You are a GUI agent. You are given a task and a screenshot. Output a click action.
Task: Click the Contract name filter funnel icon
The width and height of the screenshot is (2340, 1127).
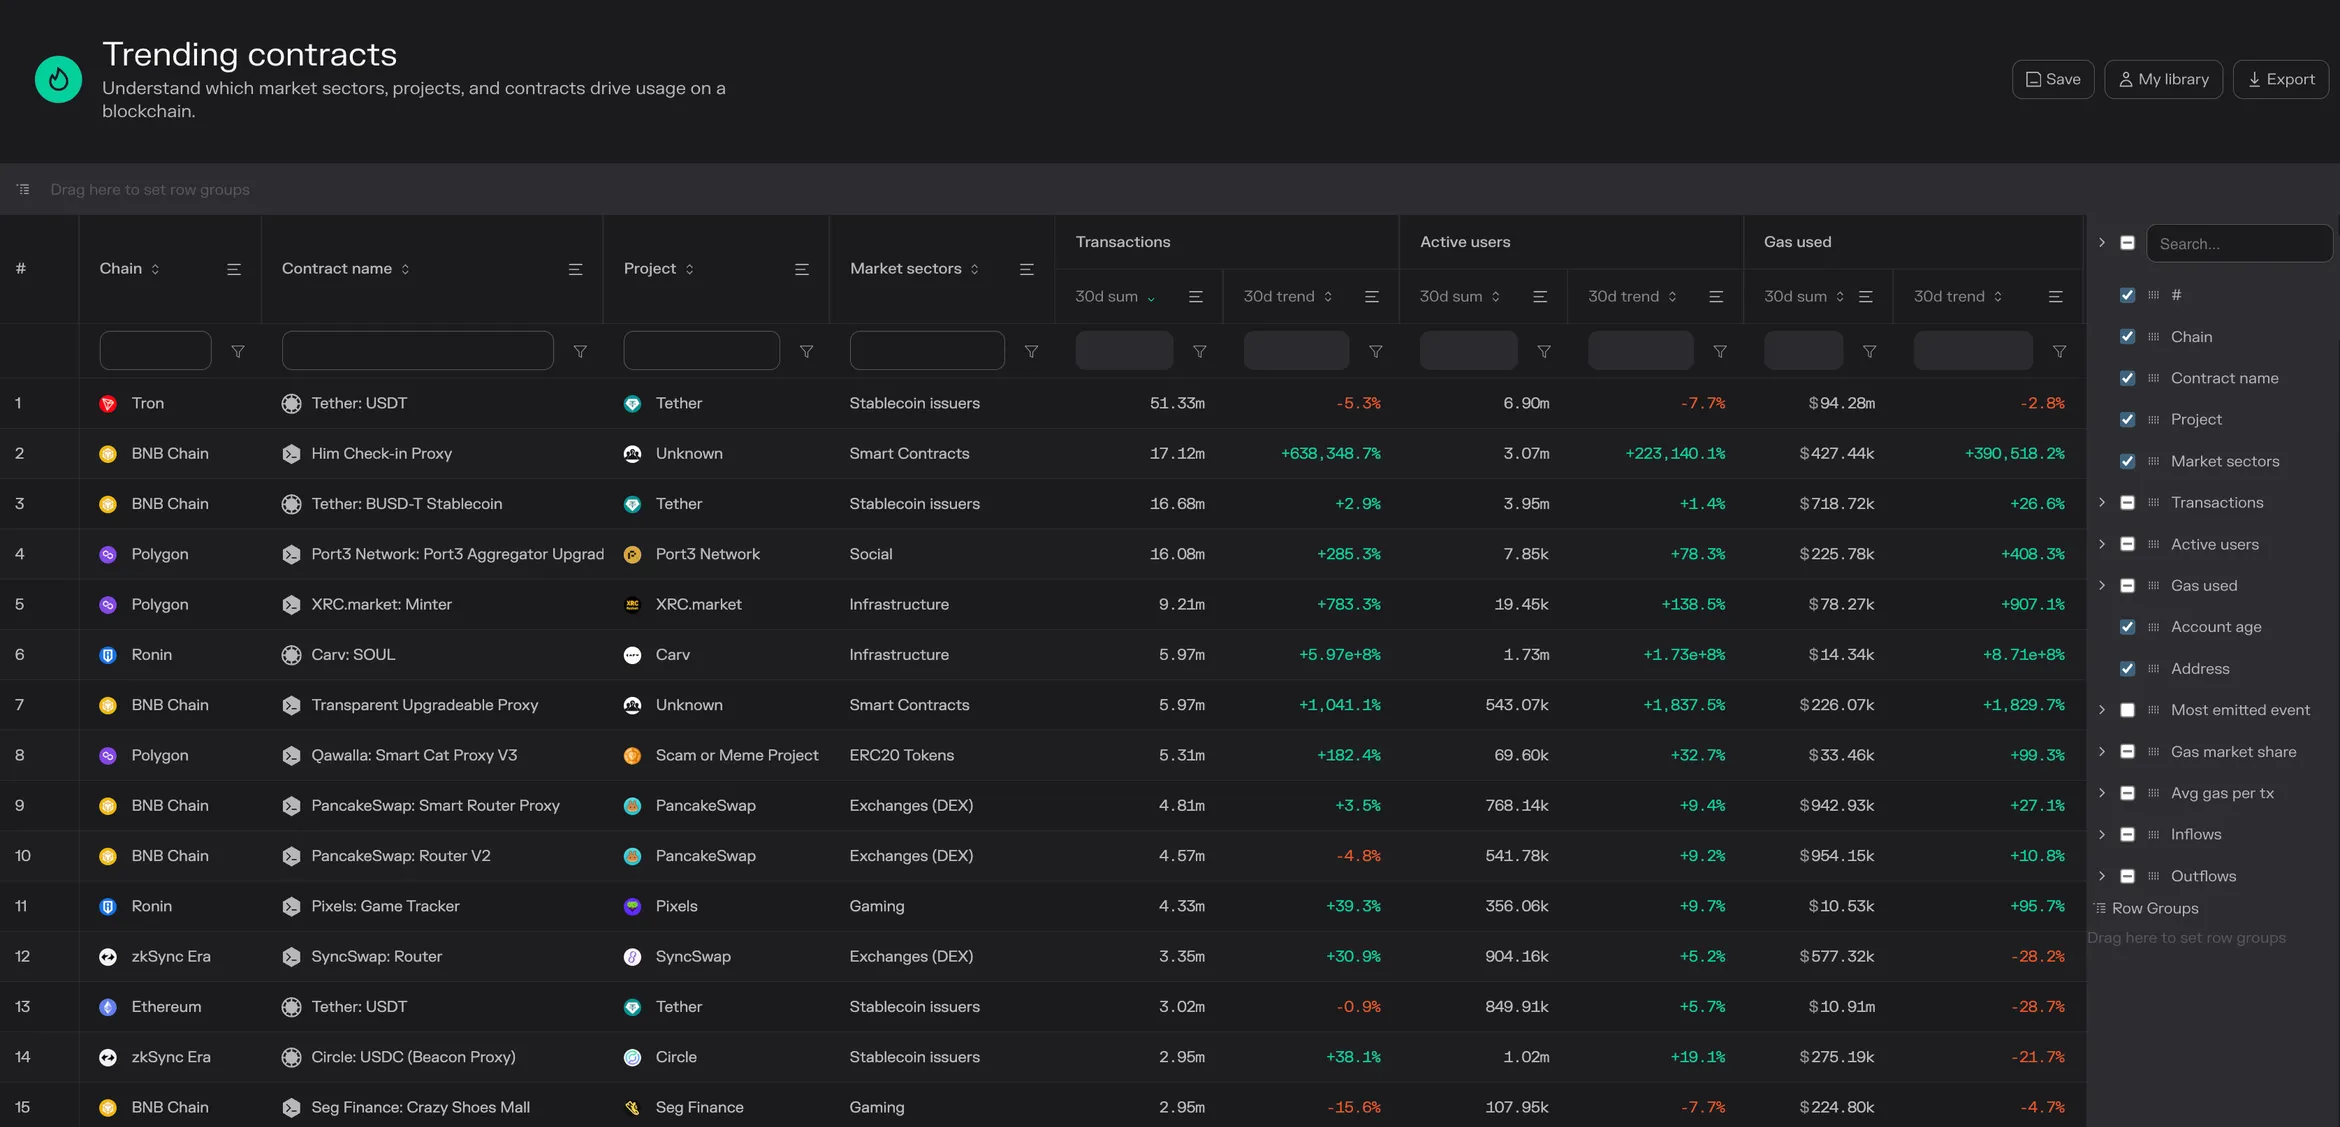[x=580, y=351]
